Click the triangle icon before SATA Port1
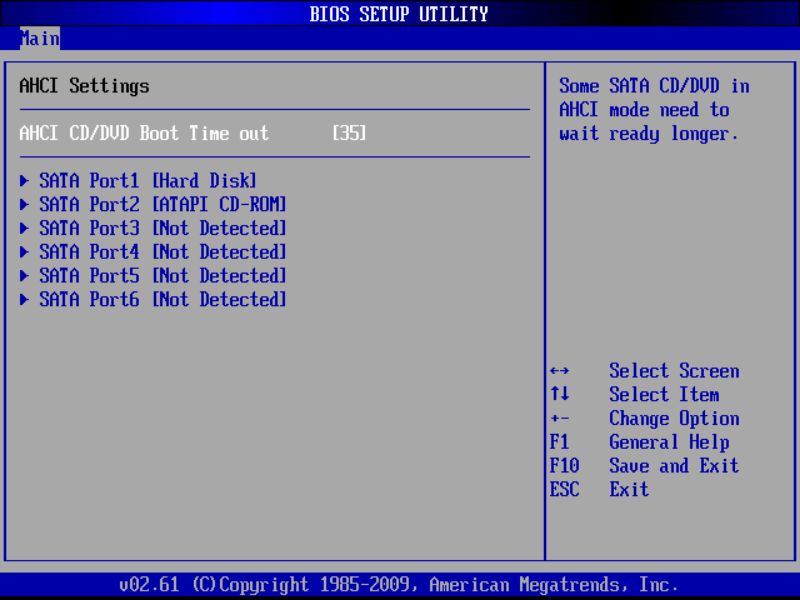 coord(24,181)
